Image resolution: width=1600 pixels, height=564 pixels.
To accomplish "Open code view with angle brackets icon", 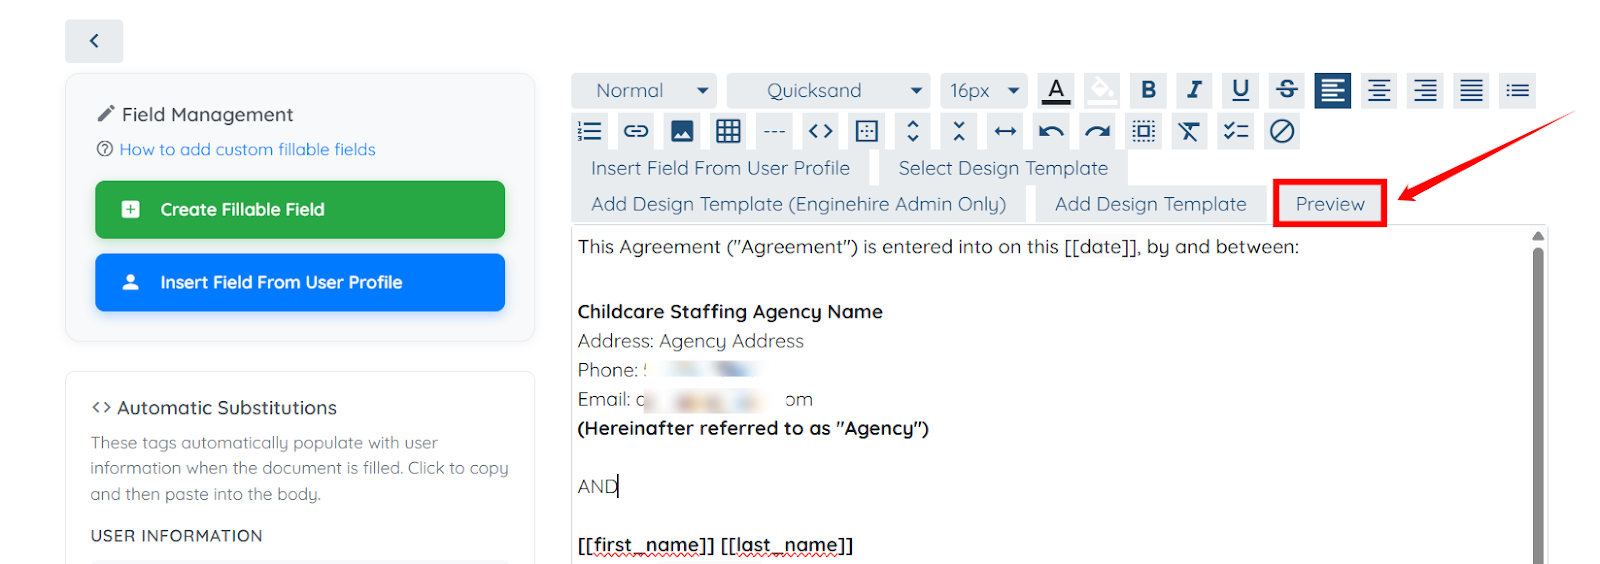I will tap(820, 131).
